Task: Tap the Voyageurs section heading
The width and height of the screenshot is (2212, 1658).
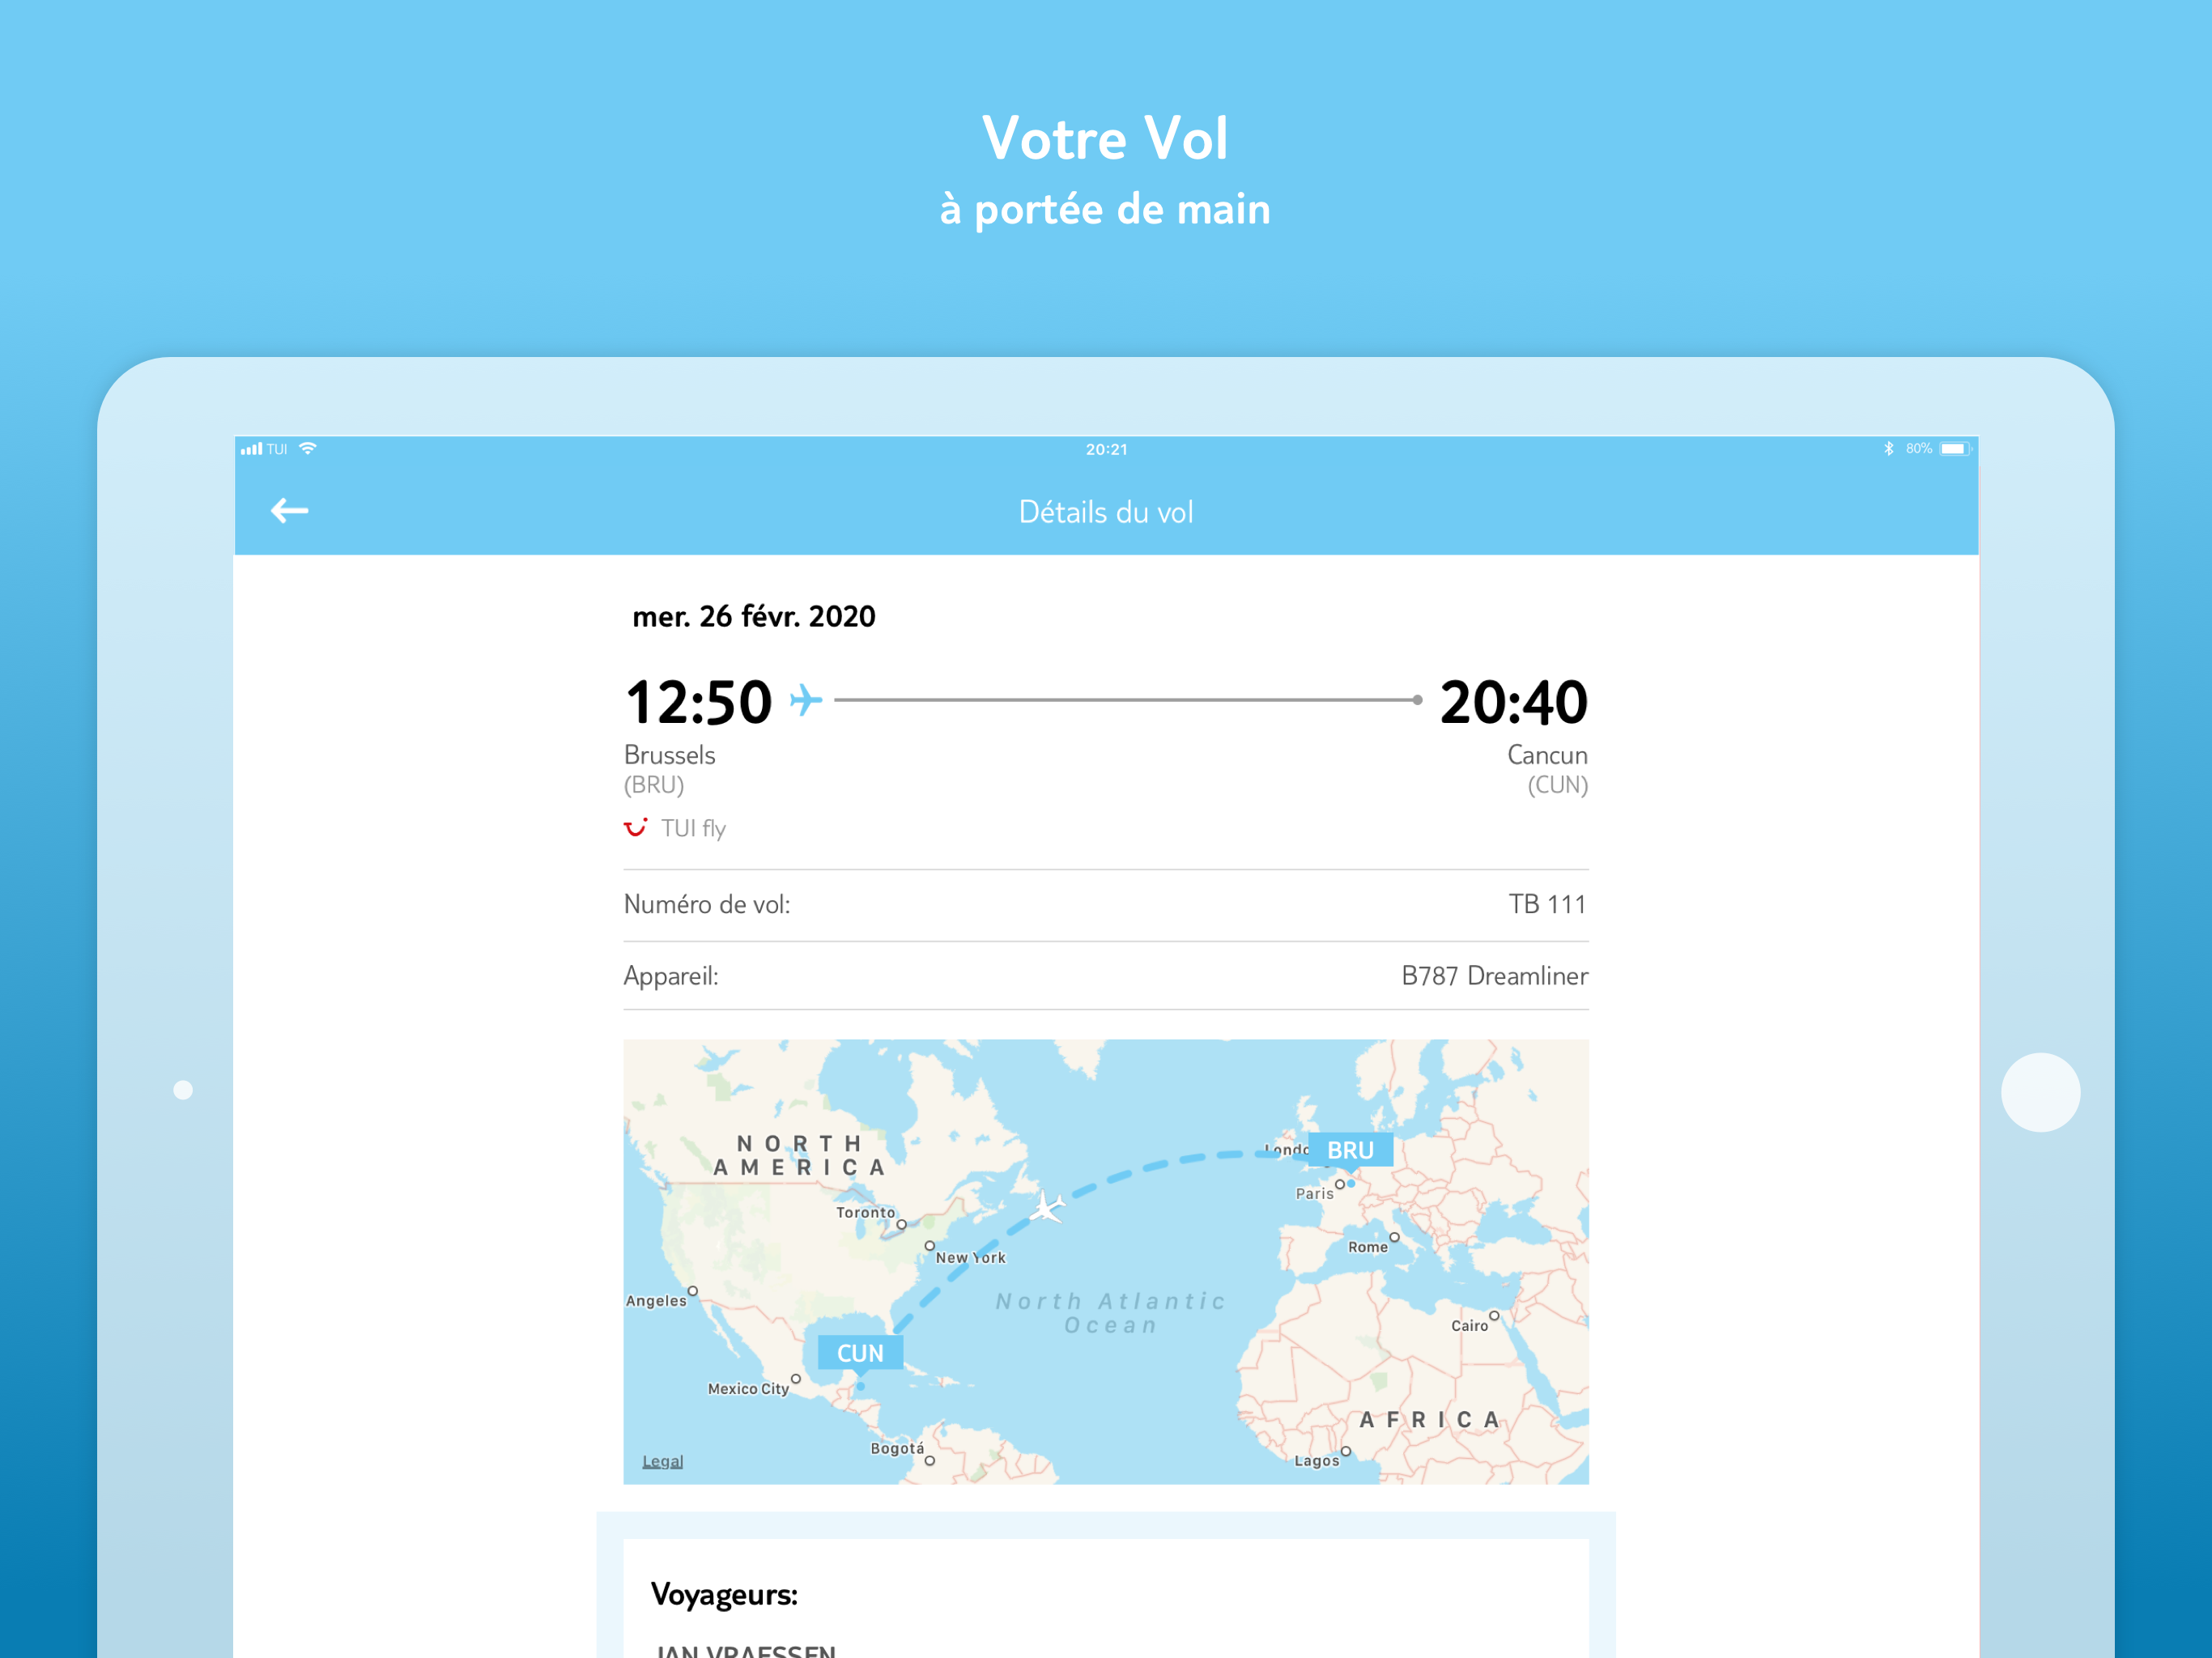Action: (x=724, y=1594)
